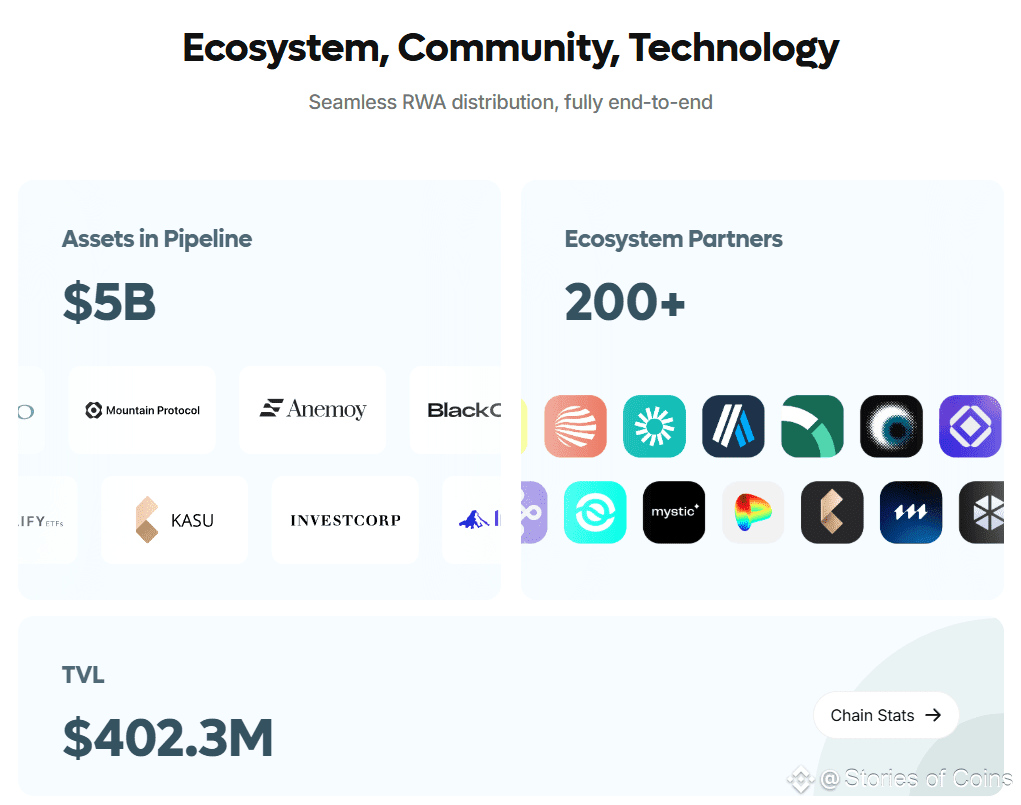Select the teal sunburst partner icon

pyautogui.click(x=654, y=426)
